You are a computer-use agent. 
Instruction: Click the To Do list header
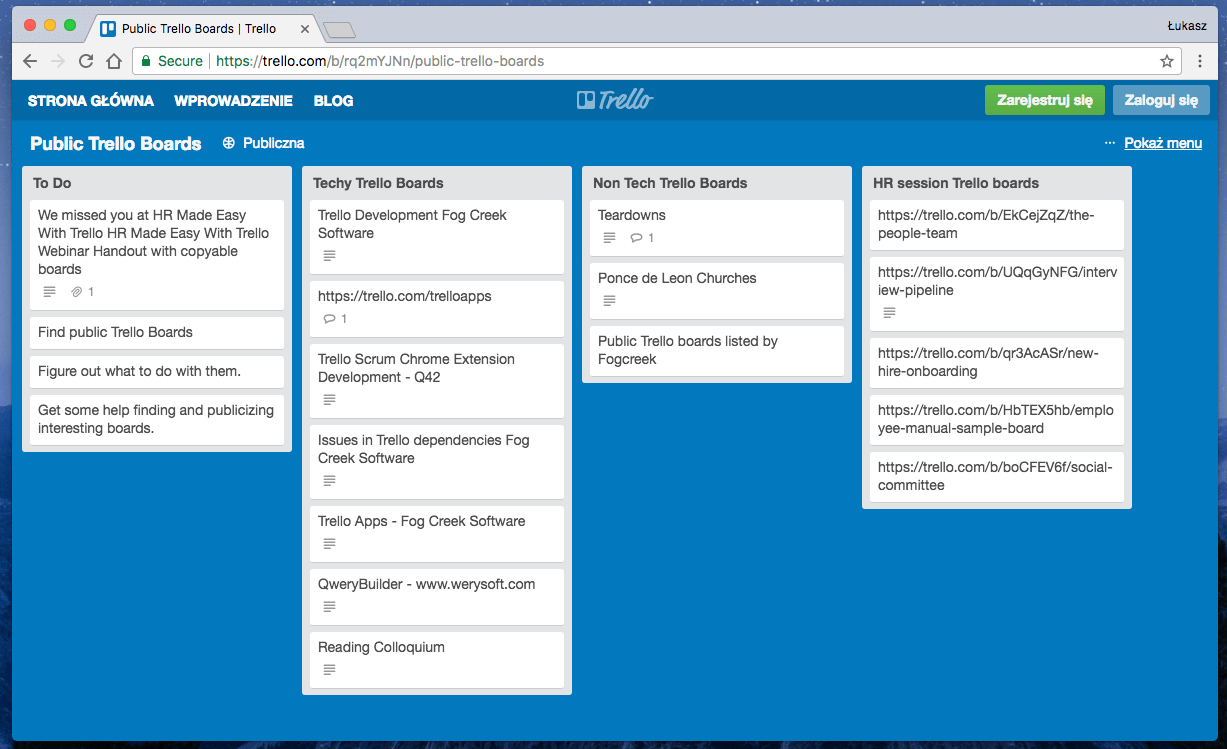(52, 183)
